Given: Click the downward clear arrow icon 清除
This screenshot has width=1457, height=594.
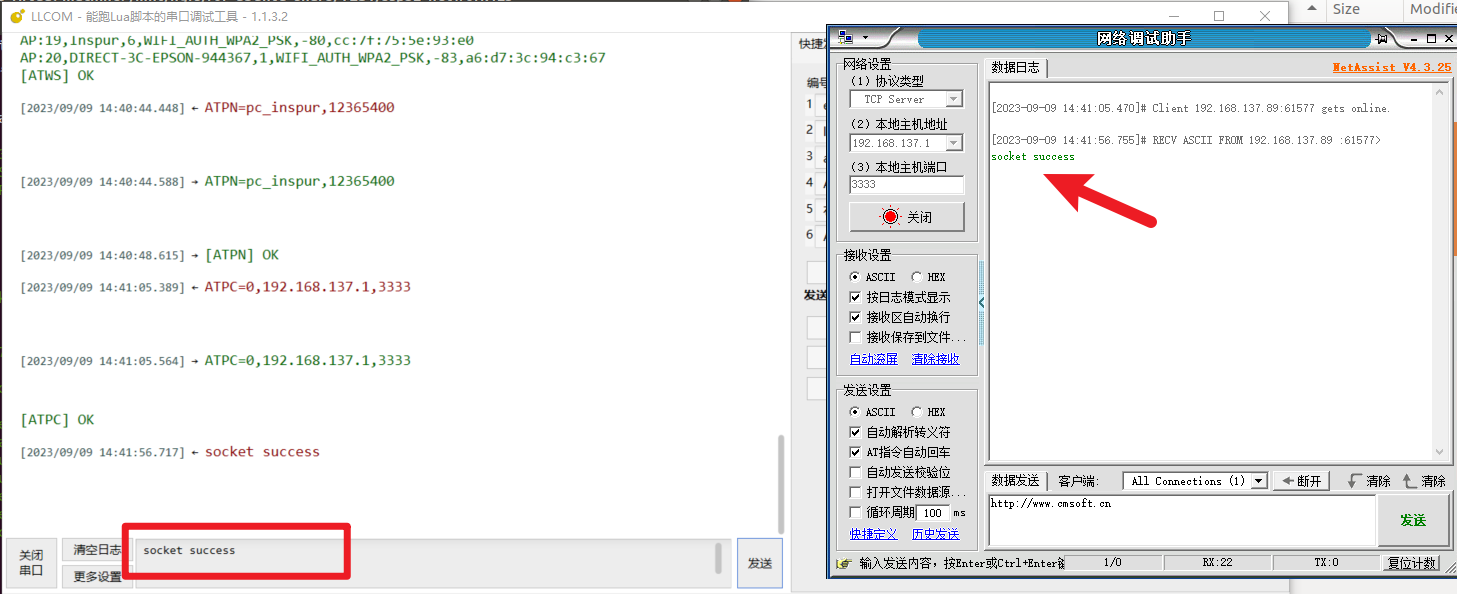Looking at the screenshot, I should coord(1354,481).
